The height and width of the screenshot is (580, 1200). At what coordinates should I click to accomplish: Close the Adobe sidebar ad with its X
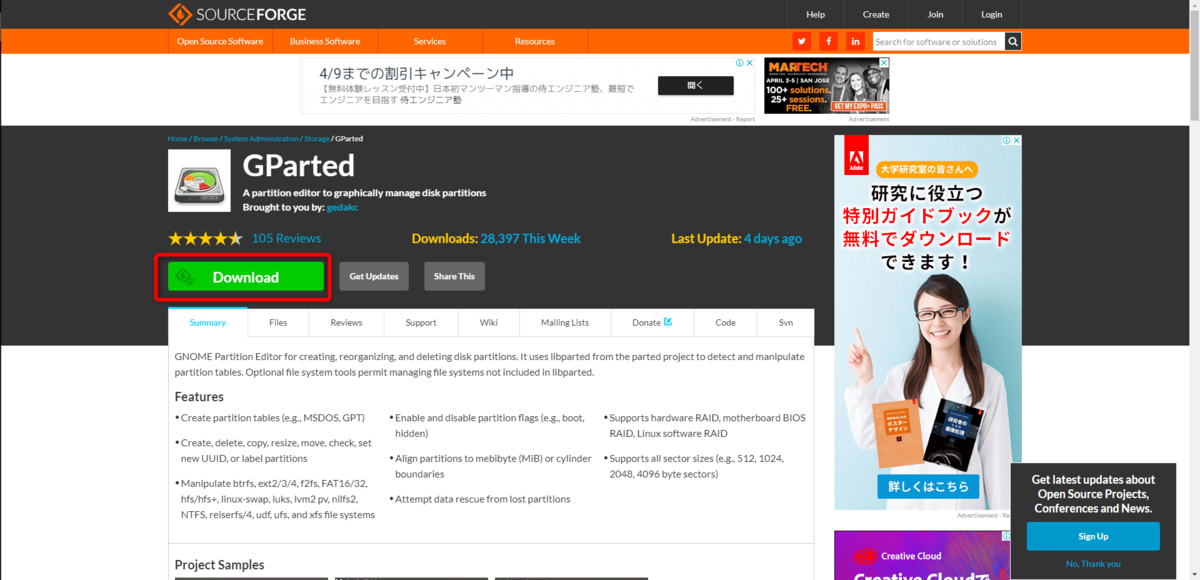[1016, 141]
